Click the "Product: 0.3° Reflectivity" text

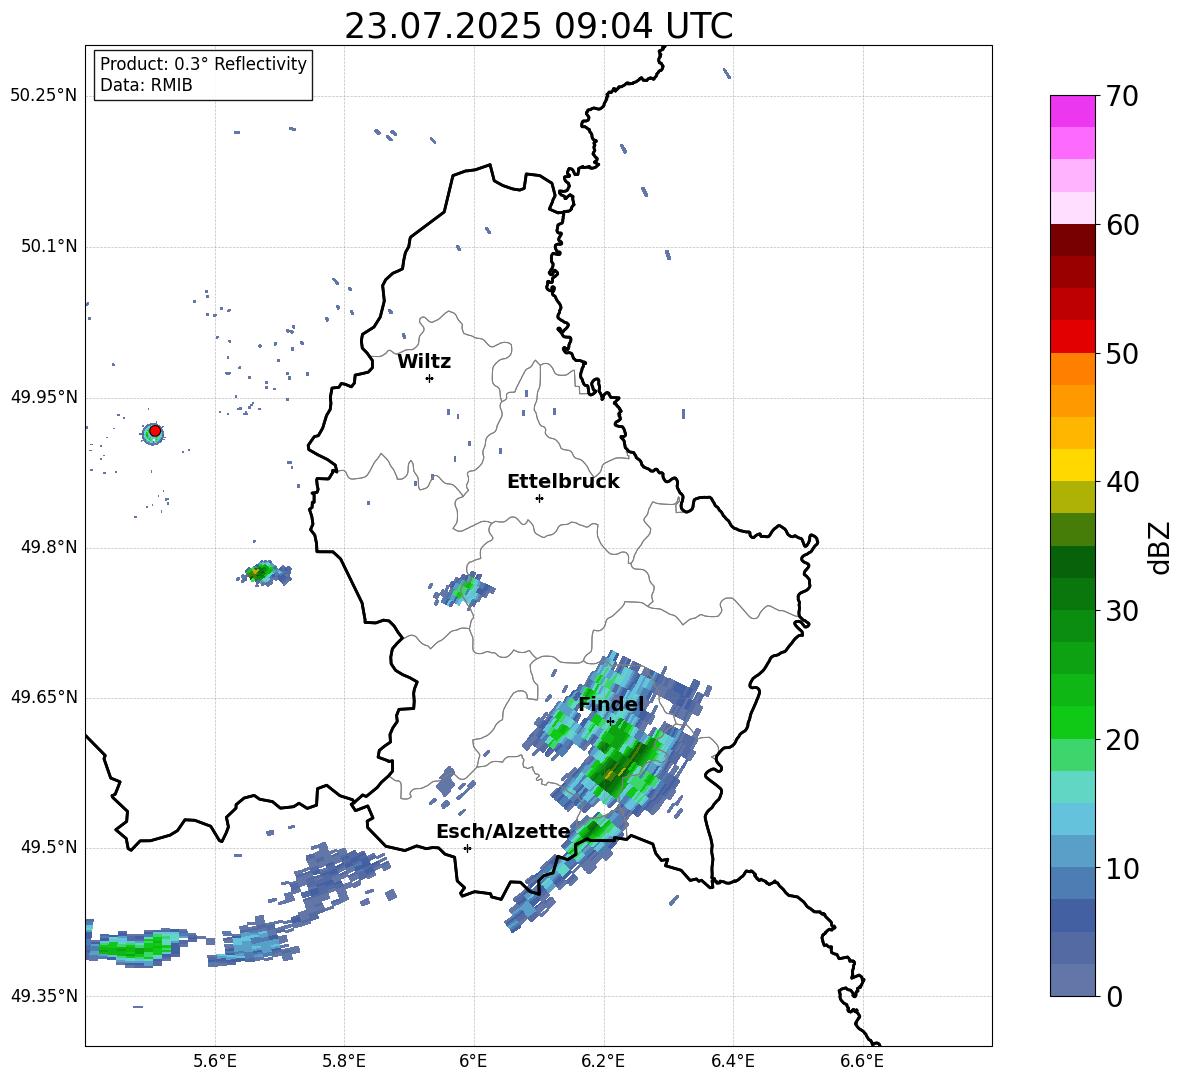coord(203,64)
